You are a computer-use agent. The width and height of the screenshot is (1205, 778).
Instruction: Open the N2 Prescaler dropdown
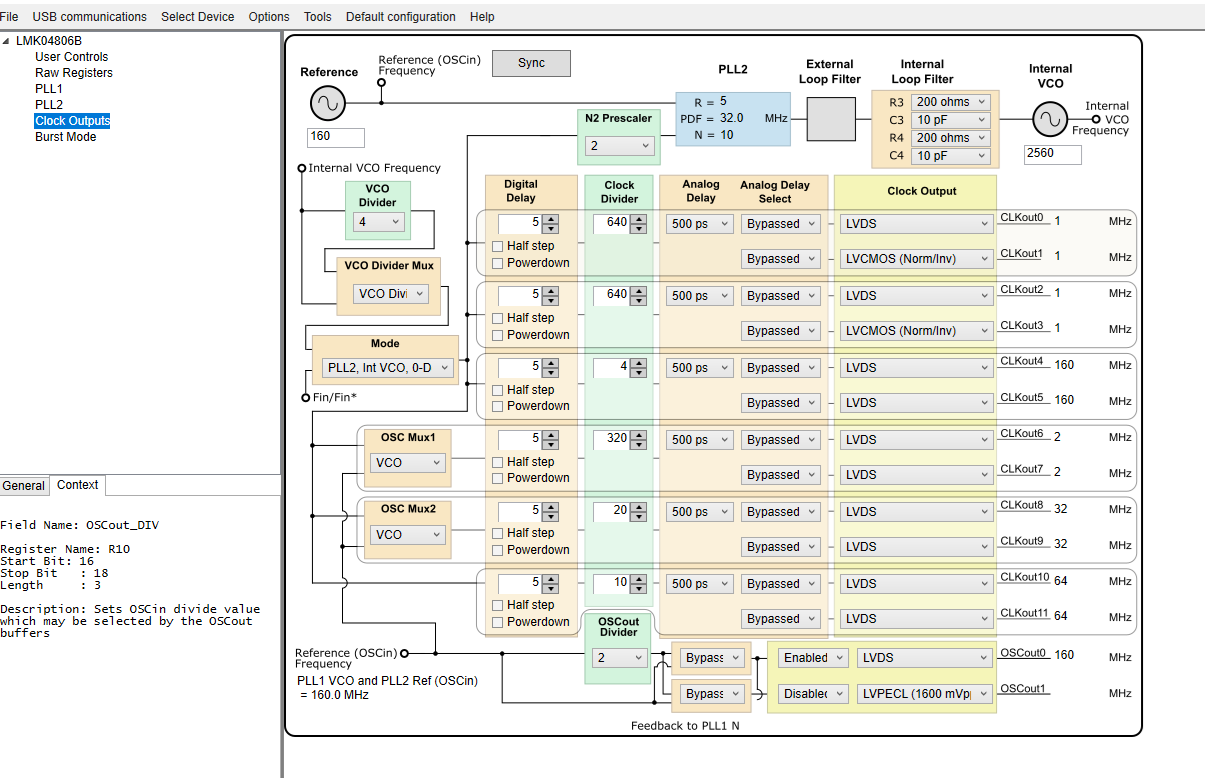point(619,146)
